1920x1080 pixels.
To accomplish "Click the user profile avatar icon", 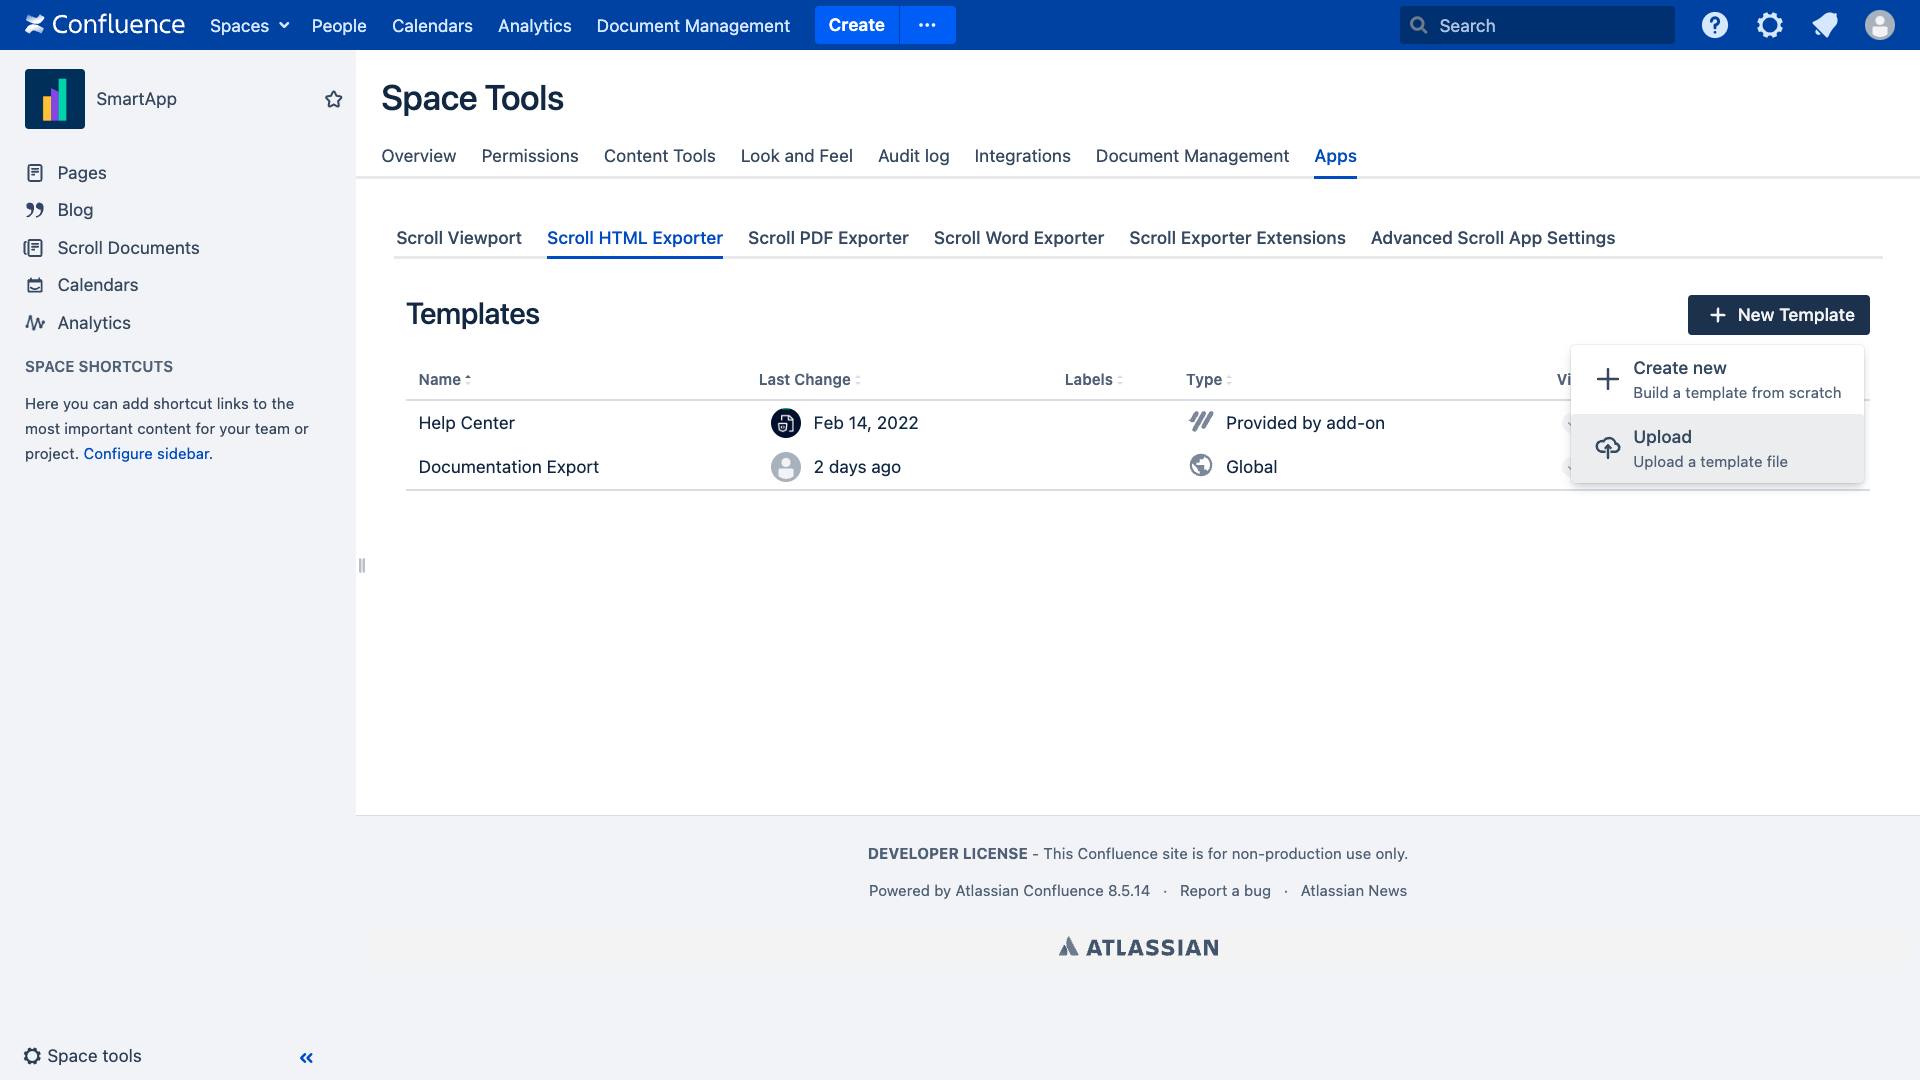I will coord(1880,25).
